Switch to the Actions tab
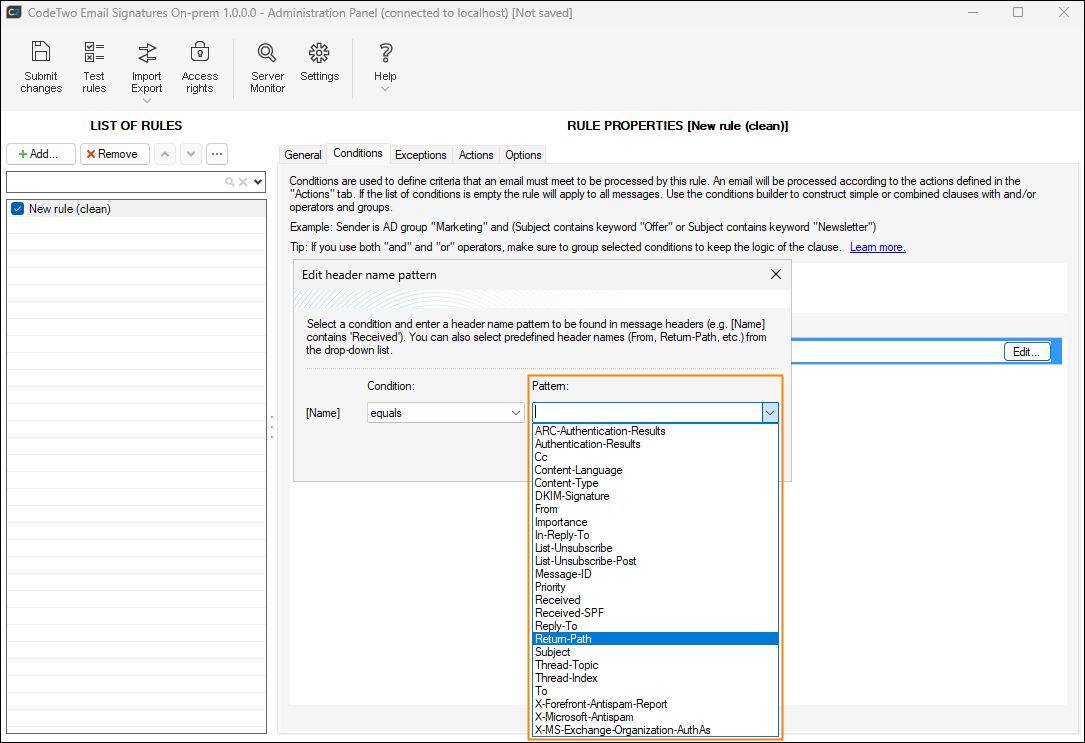 click(476, 155)
